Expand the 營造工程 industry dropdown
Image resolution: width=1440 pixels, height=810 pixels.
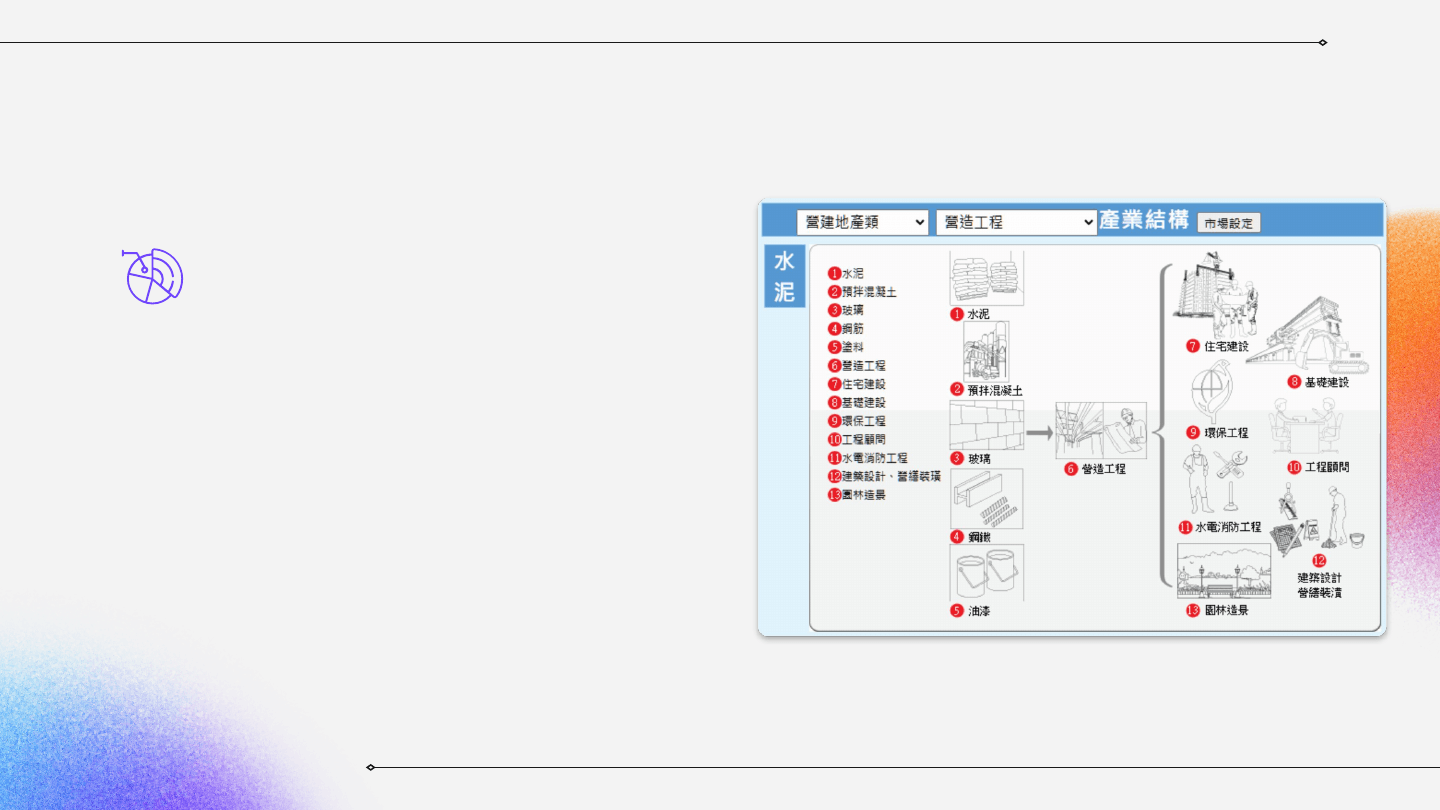coord(1016,222)
